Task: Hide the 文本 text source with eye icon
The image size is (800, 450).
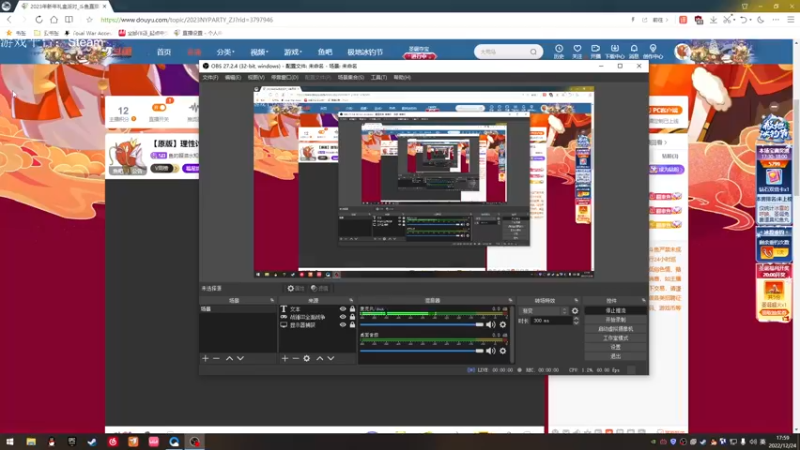Action: click(x=343, y=309)
